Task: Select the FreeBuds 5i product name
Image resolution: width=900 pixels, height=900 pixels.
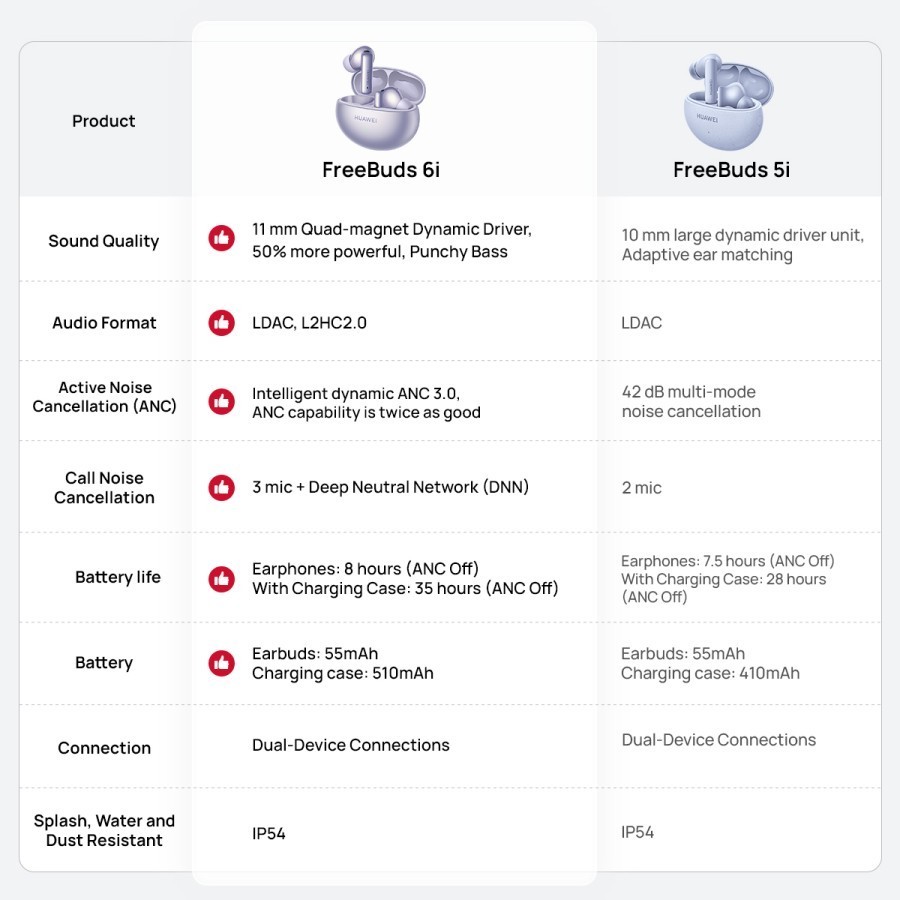Action: [731, 170]
